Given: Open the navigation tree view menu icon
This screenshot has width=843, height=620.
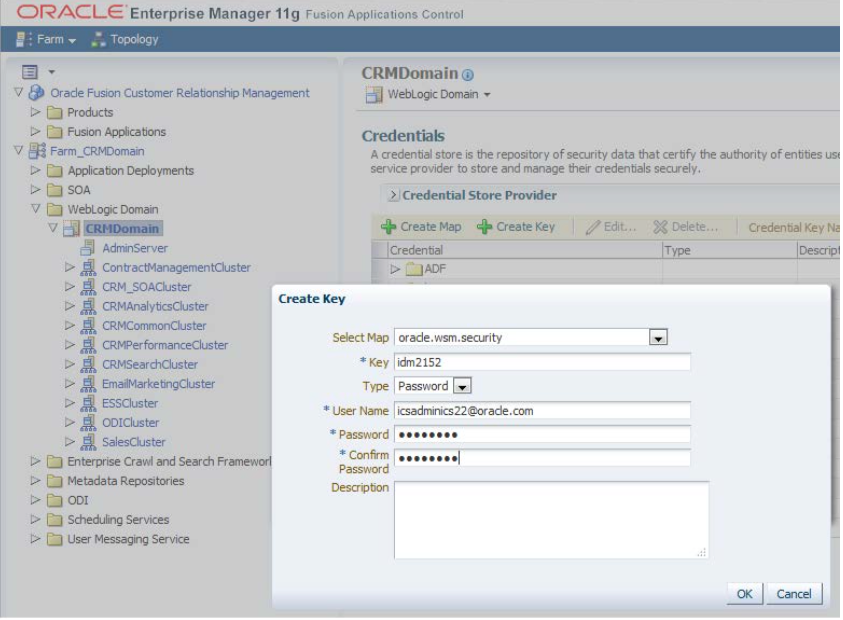Looking at the screenshot, I should [30, 71].
